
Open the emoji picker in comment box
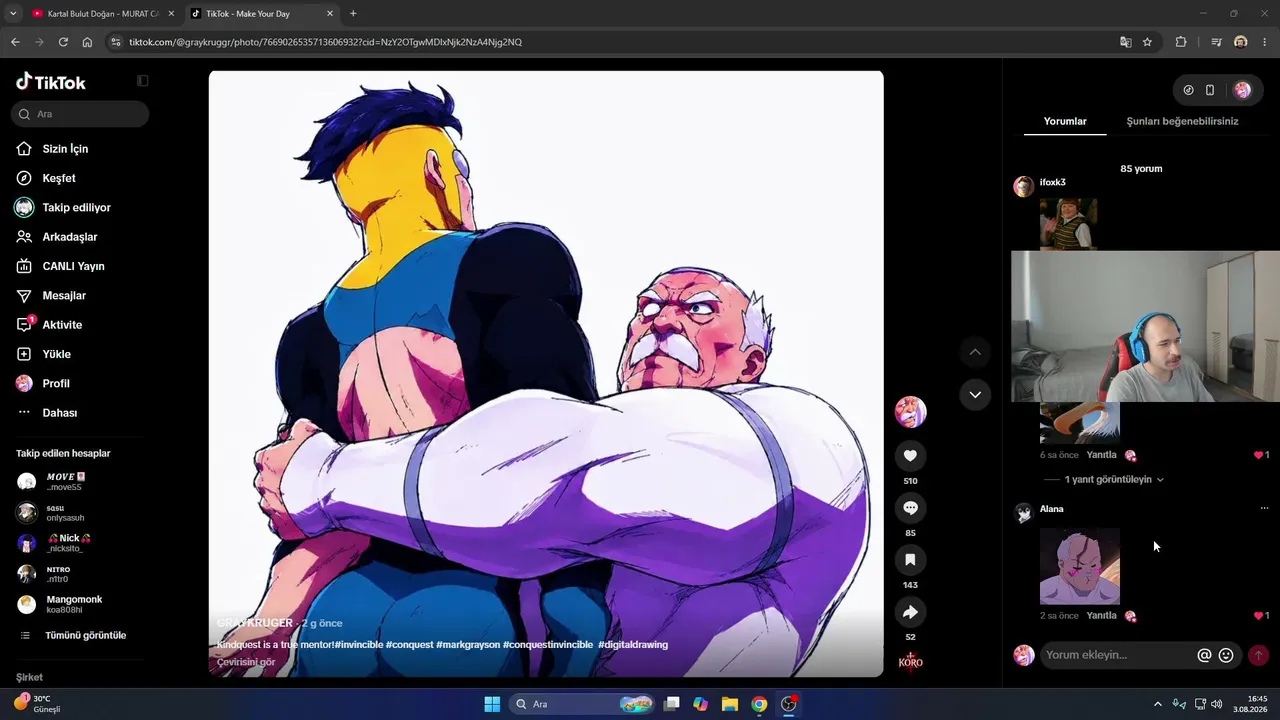pos(1226,655)
